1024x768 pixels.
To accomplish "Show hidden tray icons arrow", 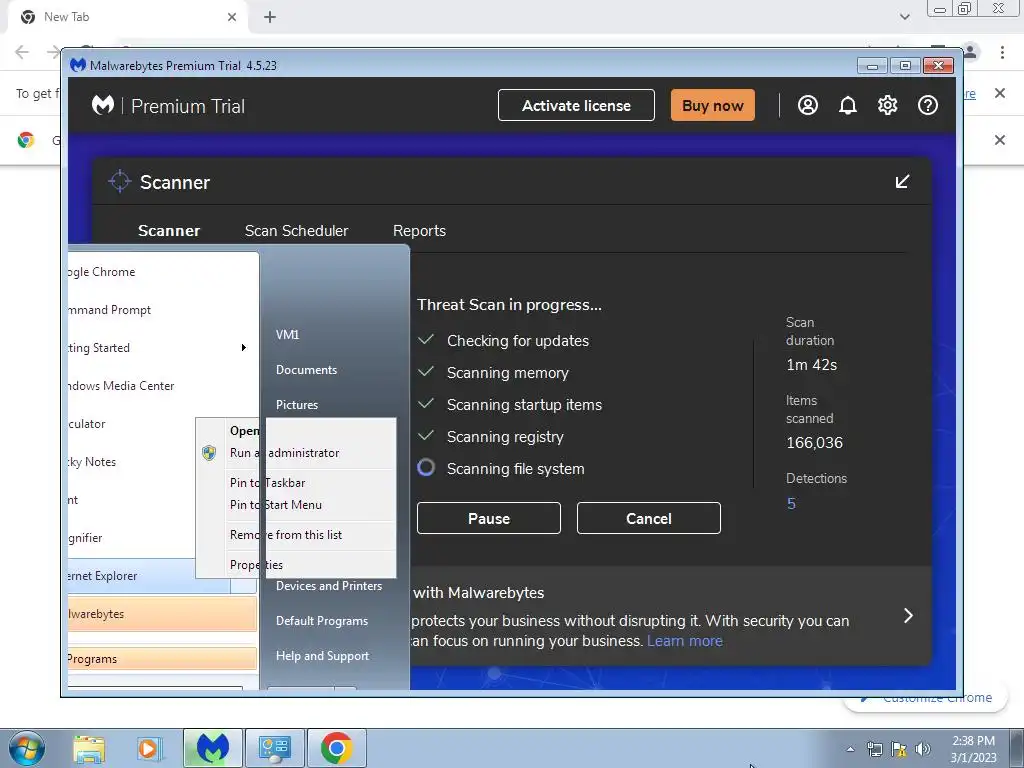I will tap(850, 749).
